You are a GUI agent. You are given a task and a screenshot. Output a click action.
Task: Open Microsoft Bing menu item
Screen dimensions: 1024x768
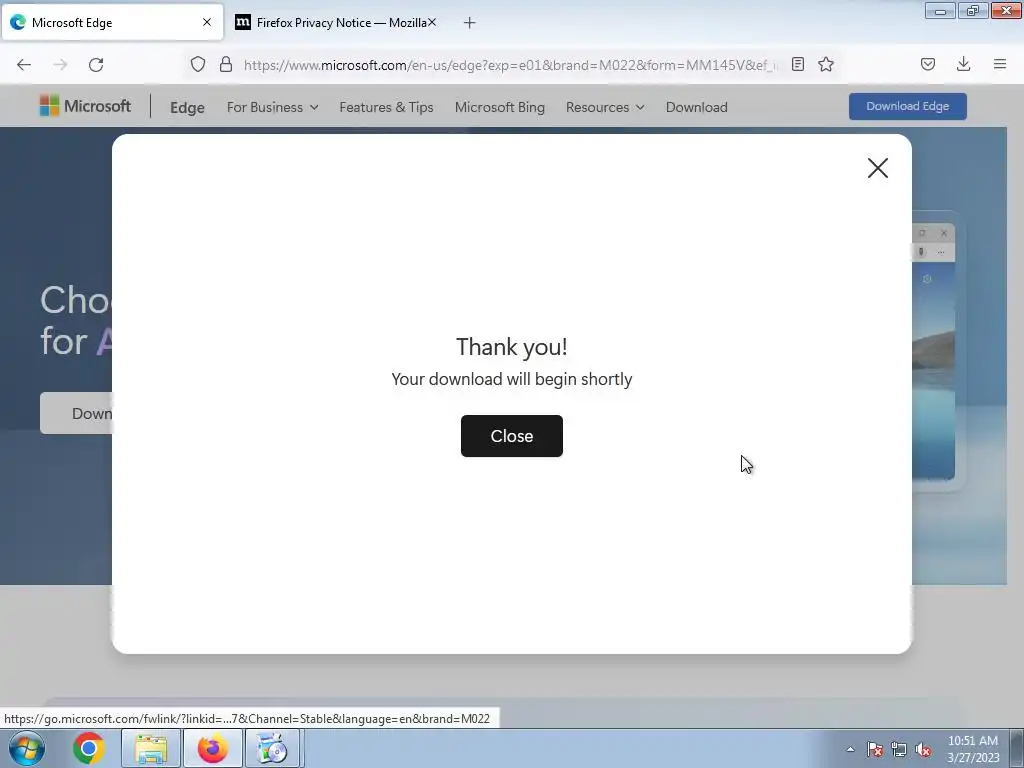[500, 107]
